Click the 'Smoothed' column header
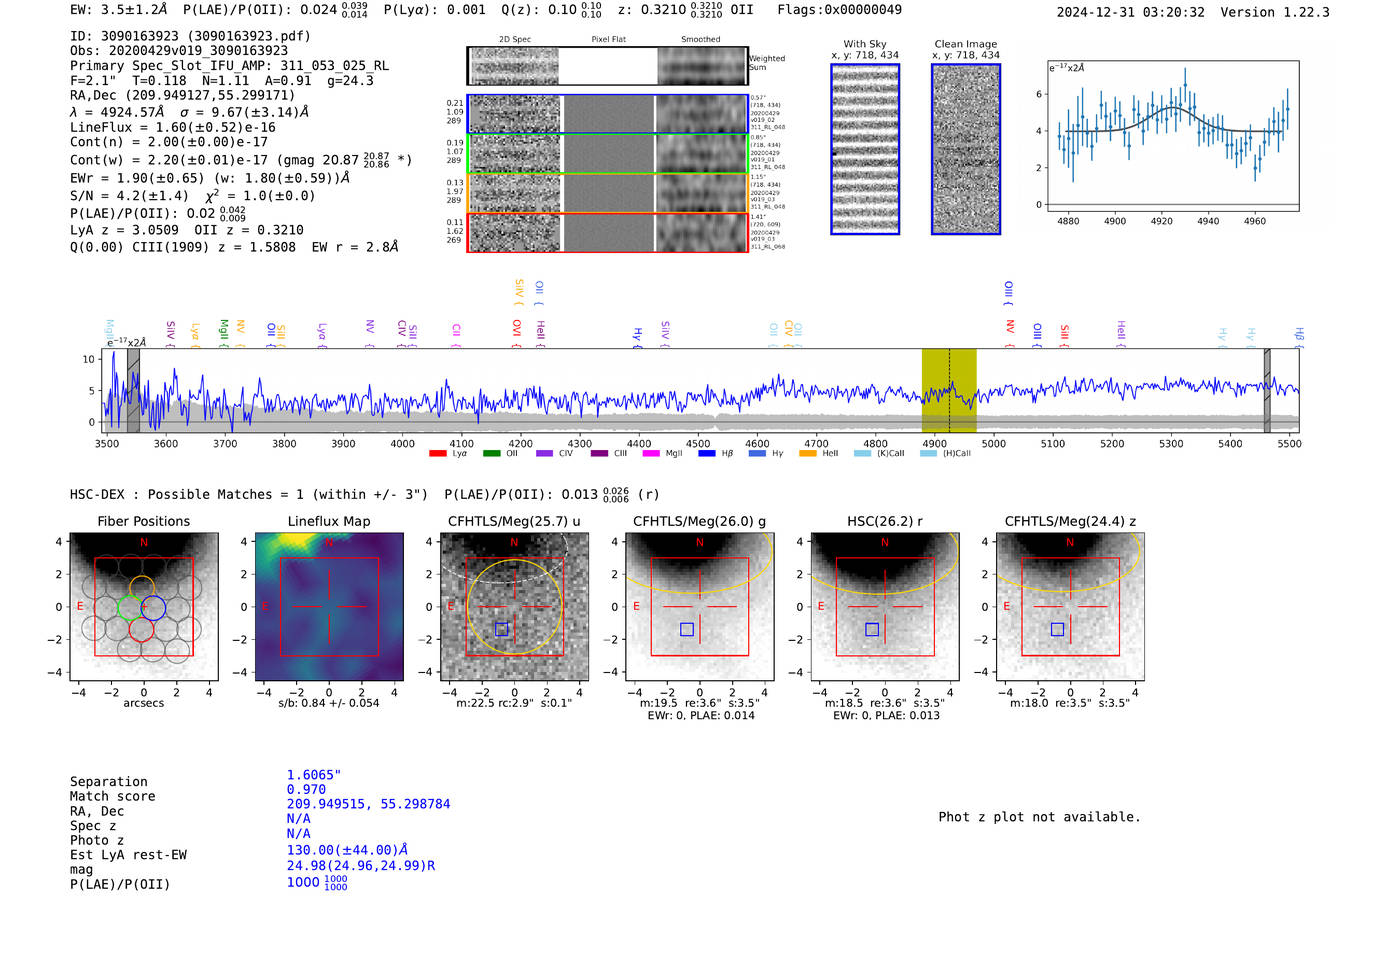 click(700, 40)
